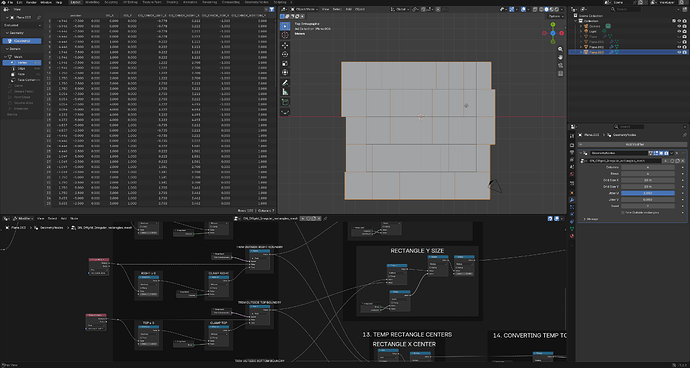Viewport: 690px width, 368px height.
Task: Toggle camera view gizmo in viewport
Action: click(560, 65)
